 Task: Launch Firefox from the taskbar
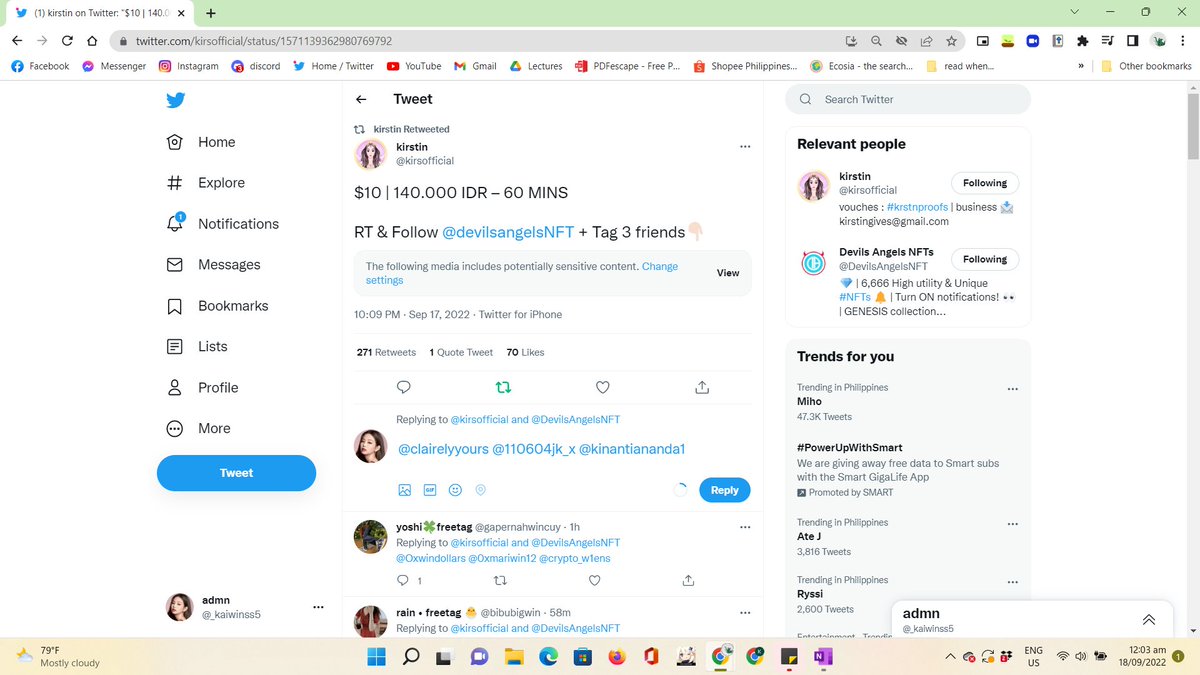[x=616, y=657]
